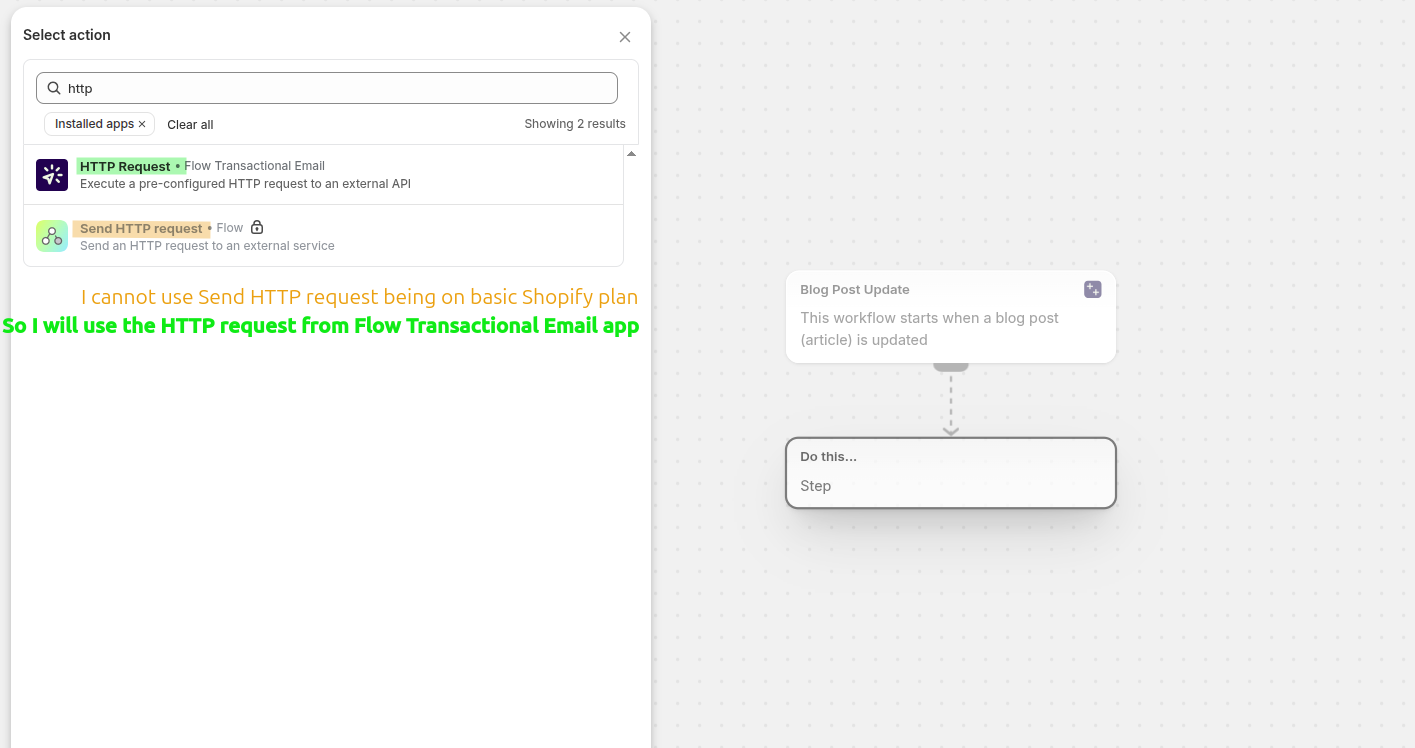Click the results list scroll-up arrow
The image size is (1415, 748).
coord(632,154)
